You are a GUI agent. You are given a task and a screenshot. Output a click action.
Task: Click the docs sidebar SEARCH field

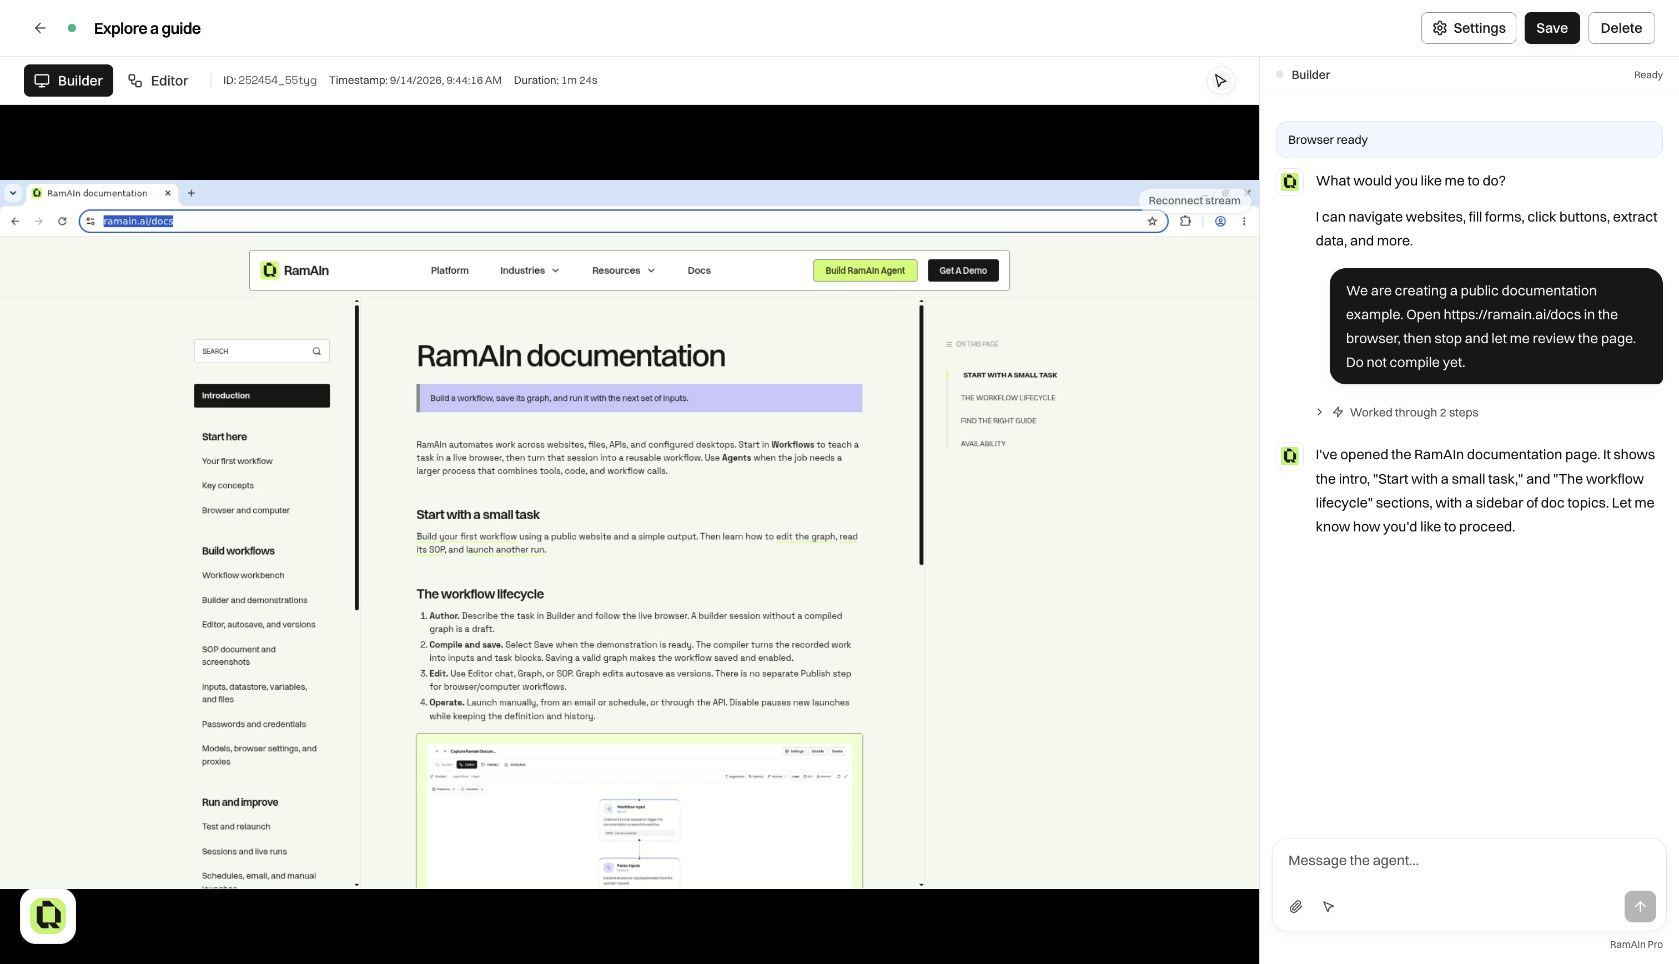(262, 351)
